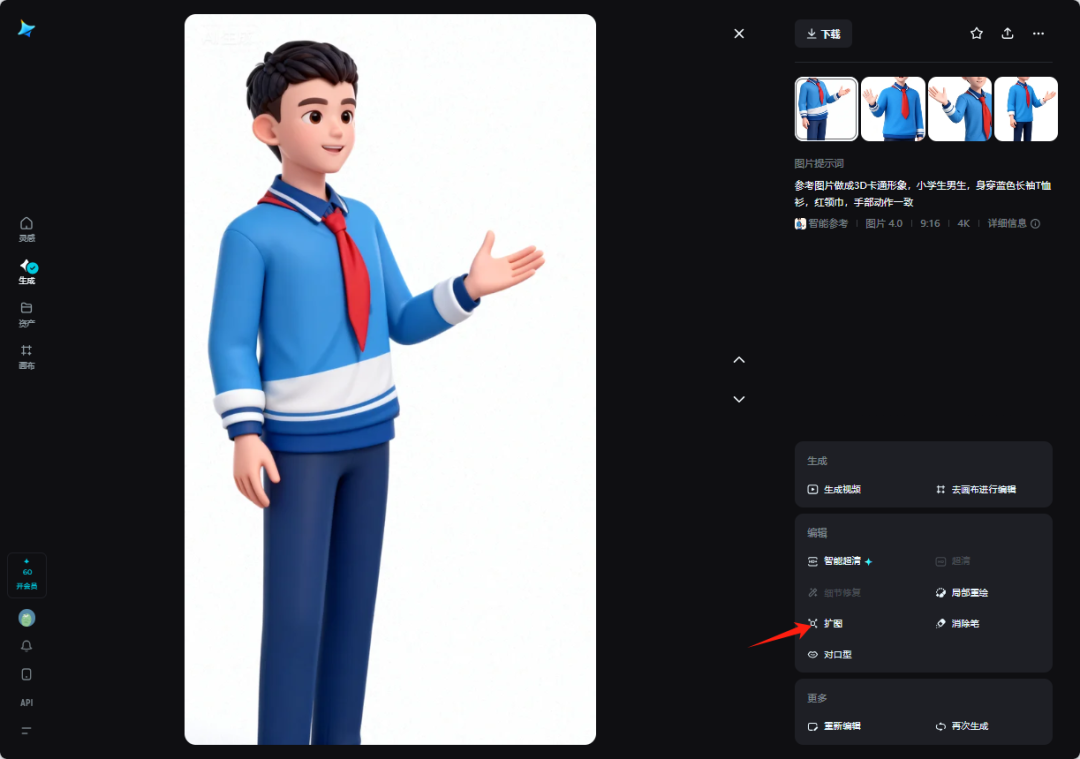The image size is (1080, 759).
Task: Star this generated image as a favorite
Action: click(976, 33)
